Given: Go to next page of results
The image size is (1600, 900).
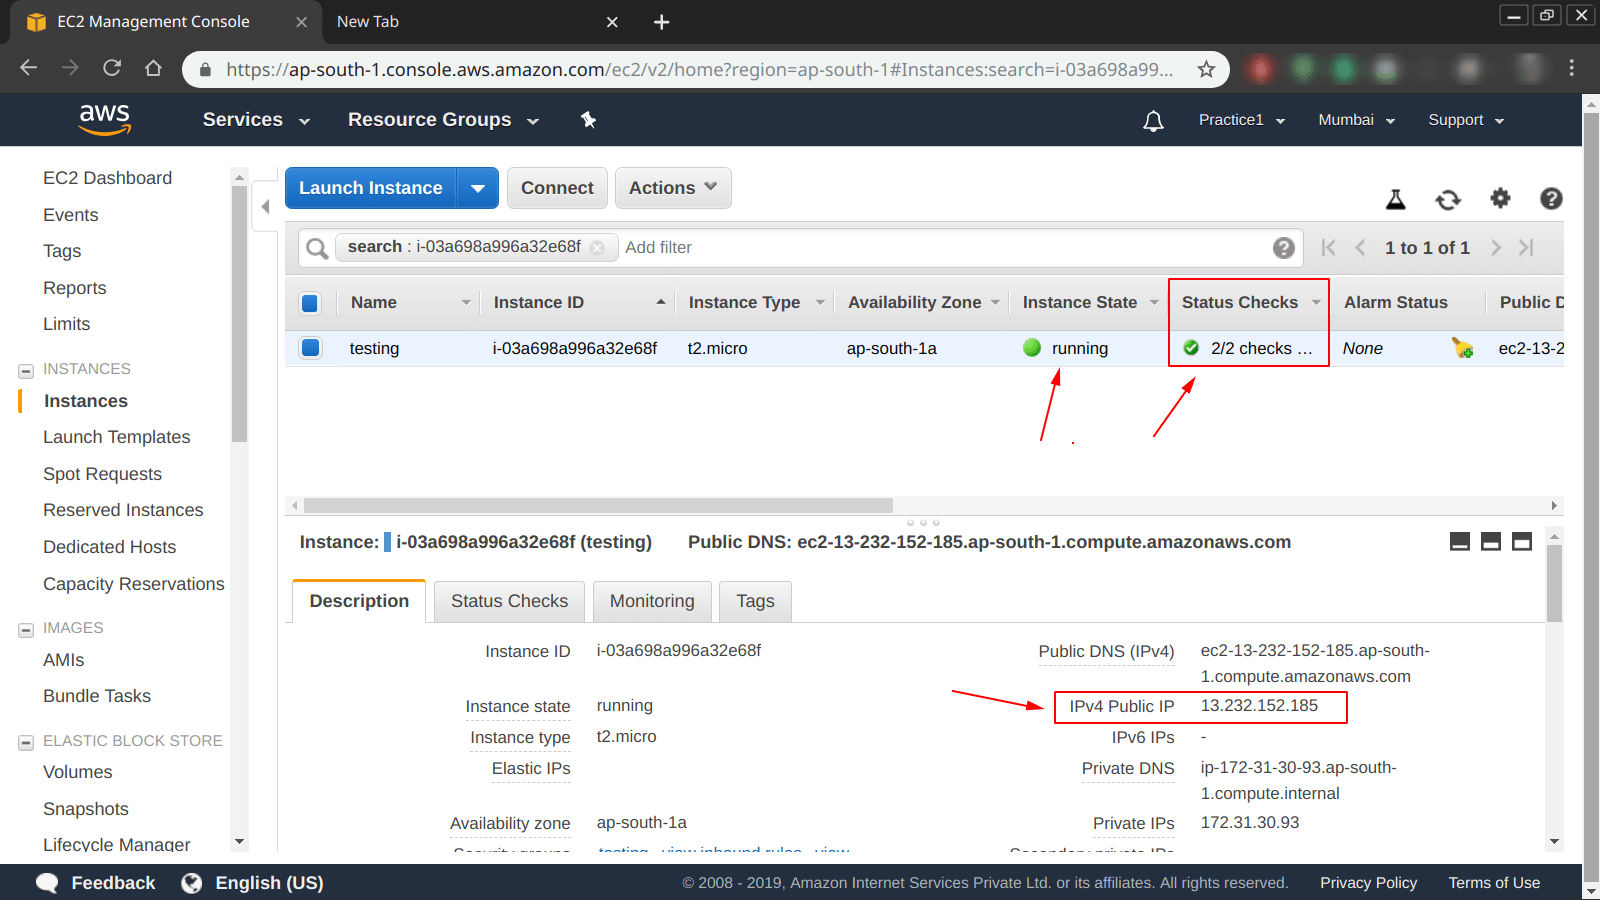Looking at the screenshot, I should pyautogui.click(x=1496, y=247).
